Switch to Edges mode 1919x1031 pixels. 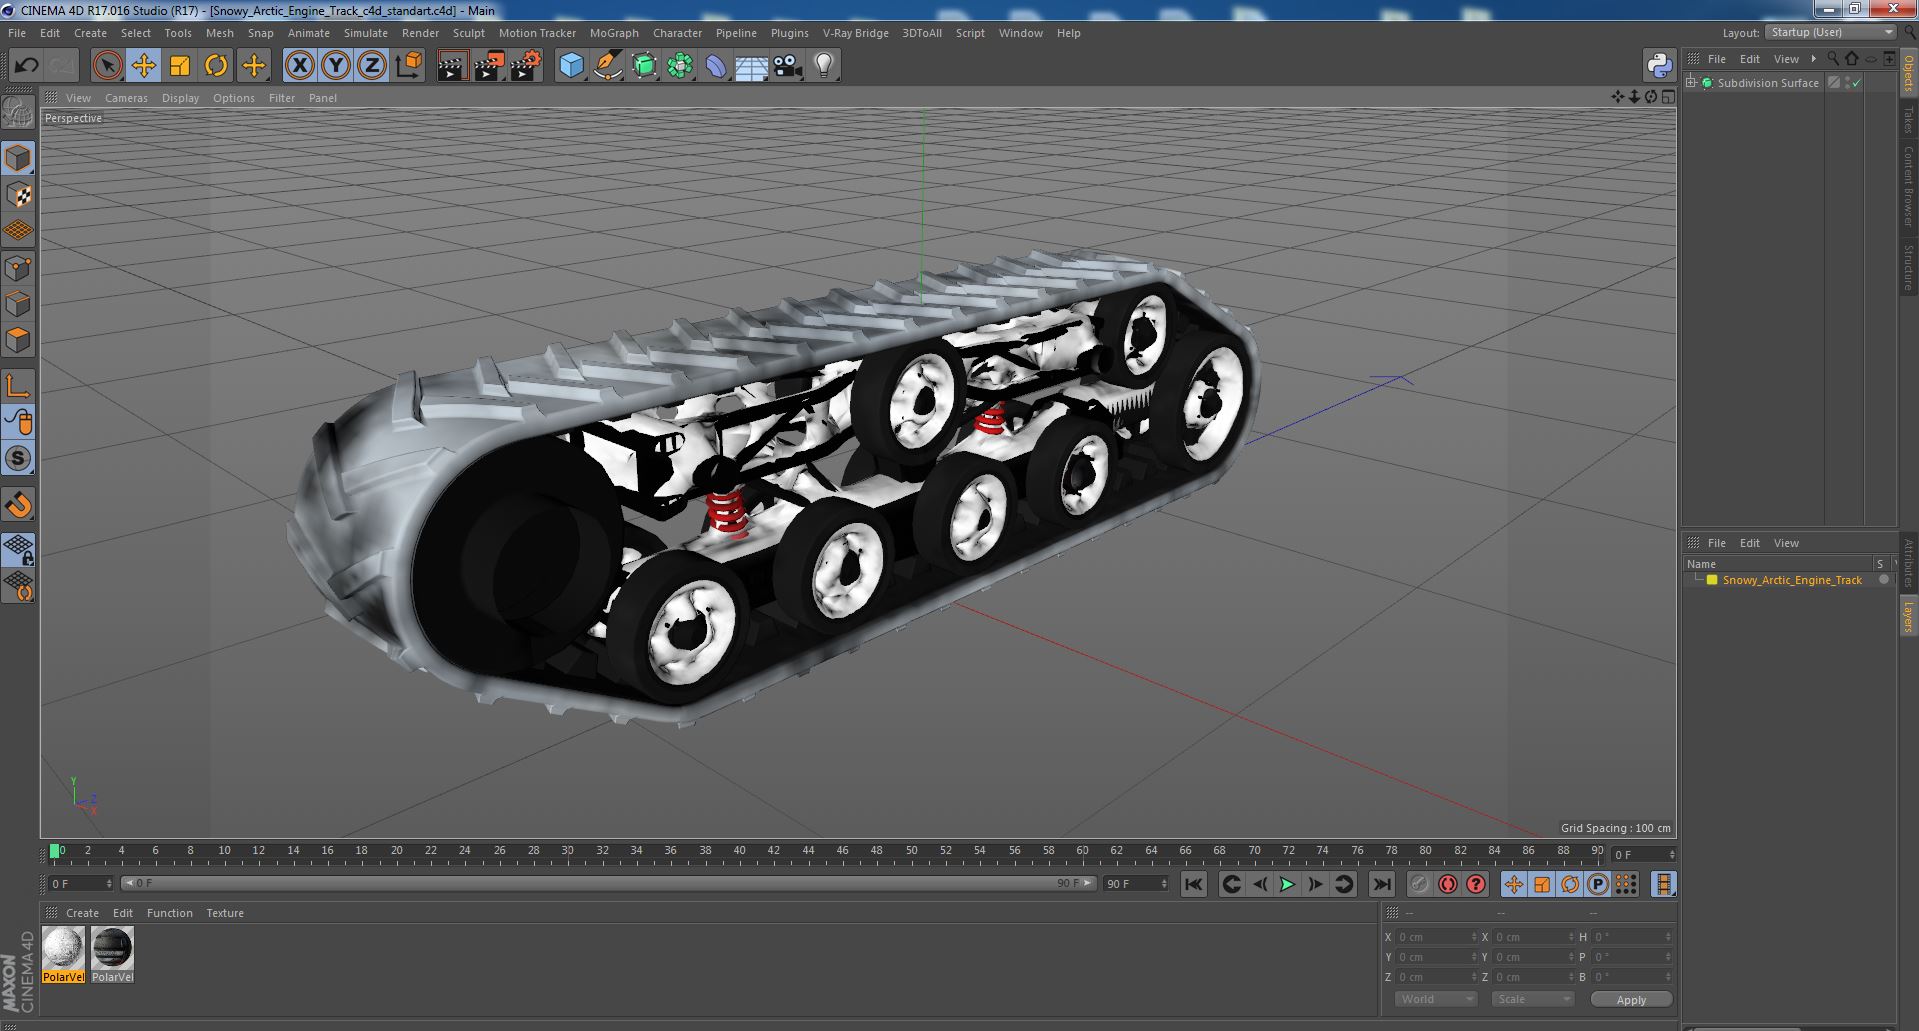pos(18,304)
